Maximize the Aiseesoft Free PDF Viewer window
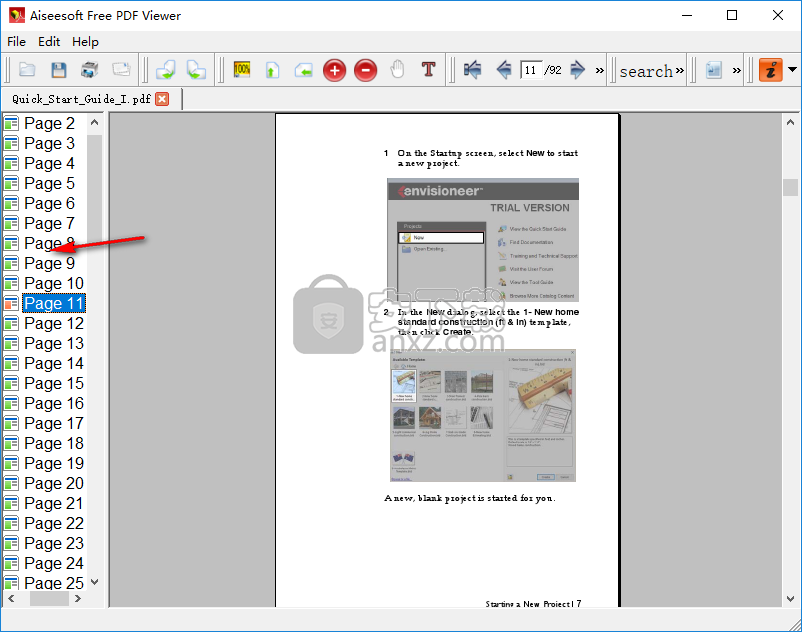 [x=732, y=15]
